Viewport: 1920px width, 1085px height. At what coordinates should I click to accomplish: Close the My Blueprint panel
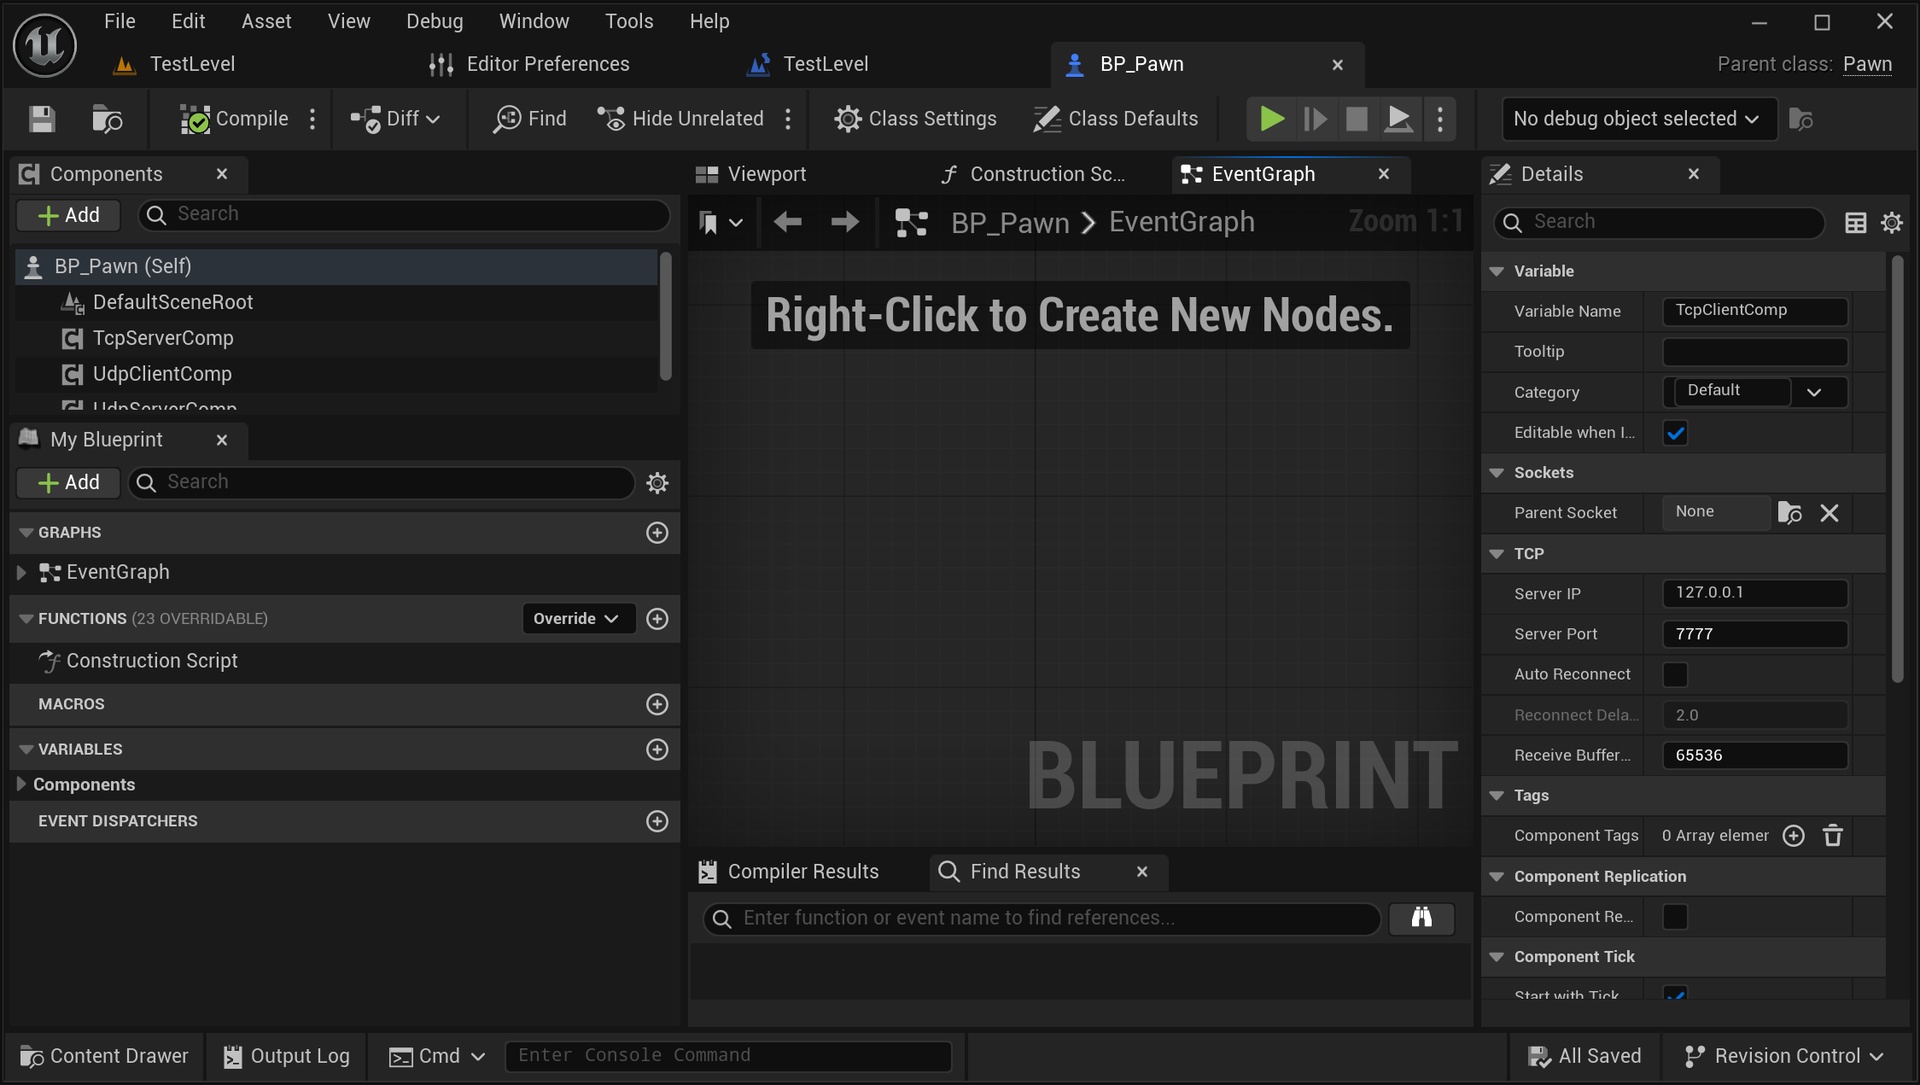[x=222, y=440]
